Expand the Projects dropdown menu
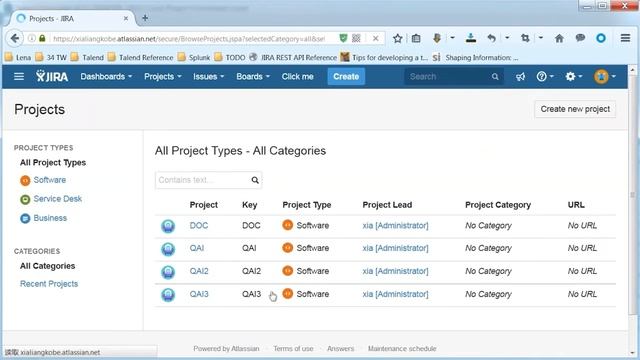Viewport: 640px width, 360px height. click(162, 76)
